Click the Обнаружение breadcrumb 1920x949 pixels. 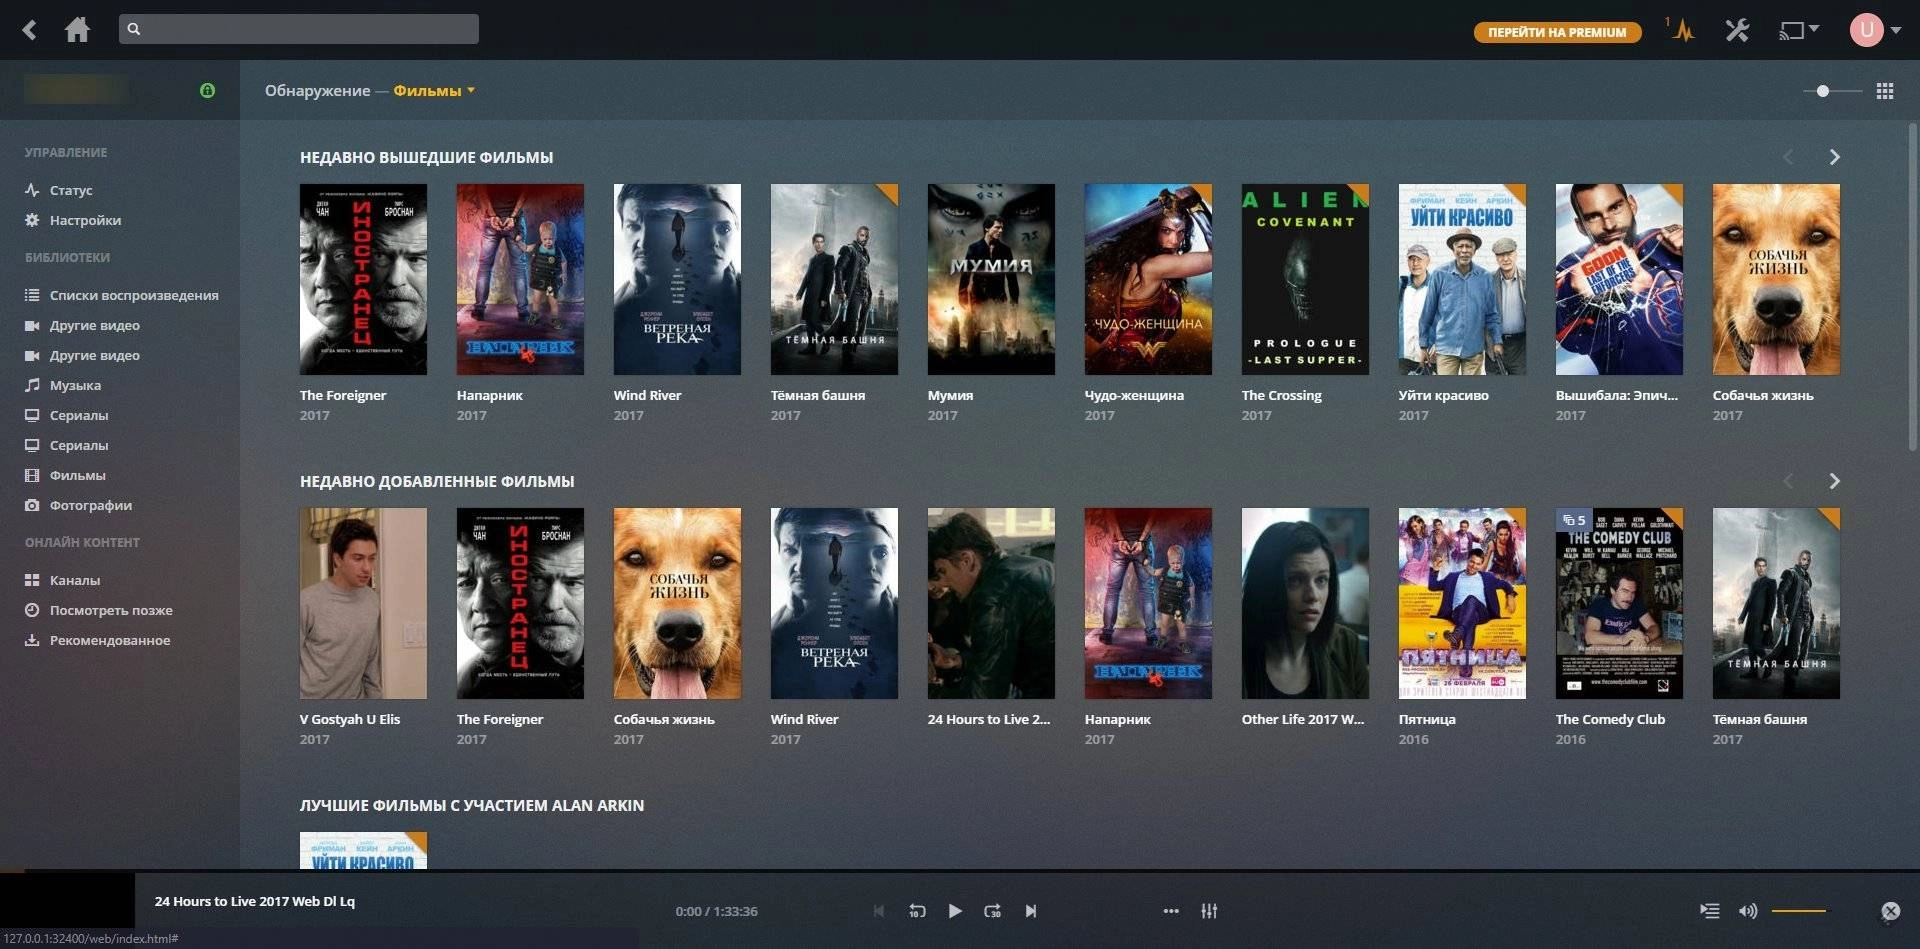pyautogui.click(x=317, y=90)
